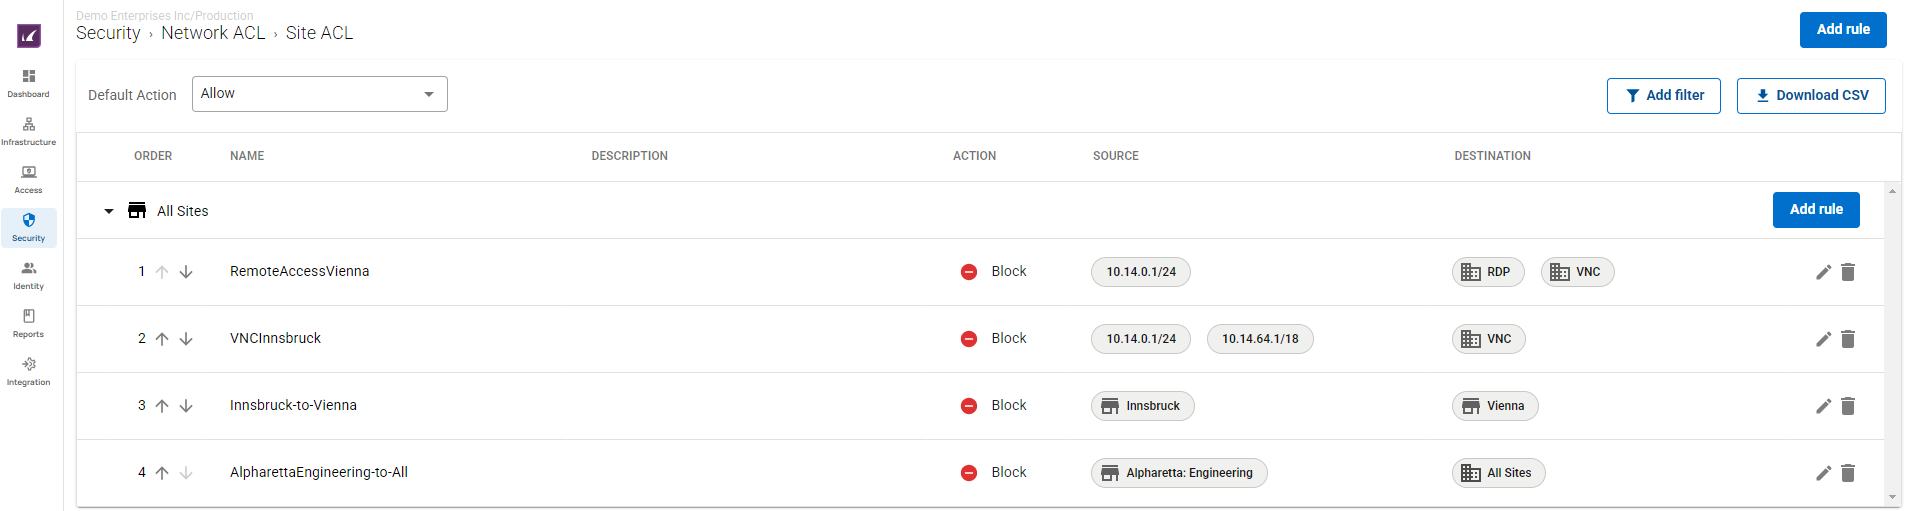Viewport: 1913px width, 511px height.
Task: Open the Integration sidebar icon
Action: pos(28,372)
